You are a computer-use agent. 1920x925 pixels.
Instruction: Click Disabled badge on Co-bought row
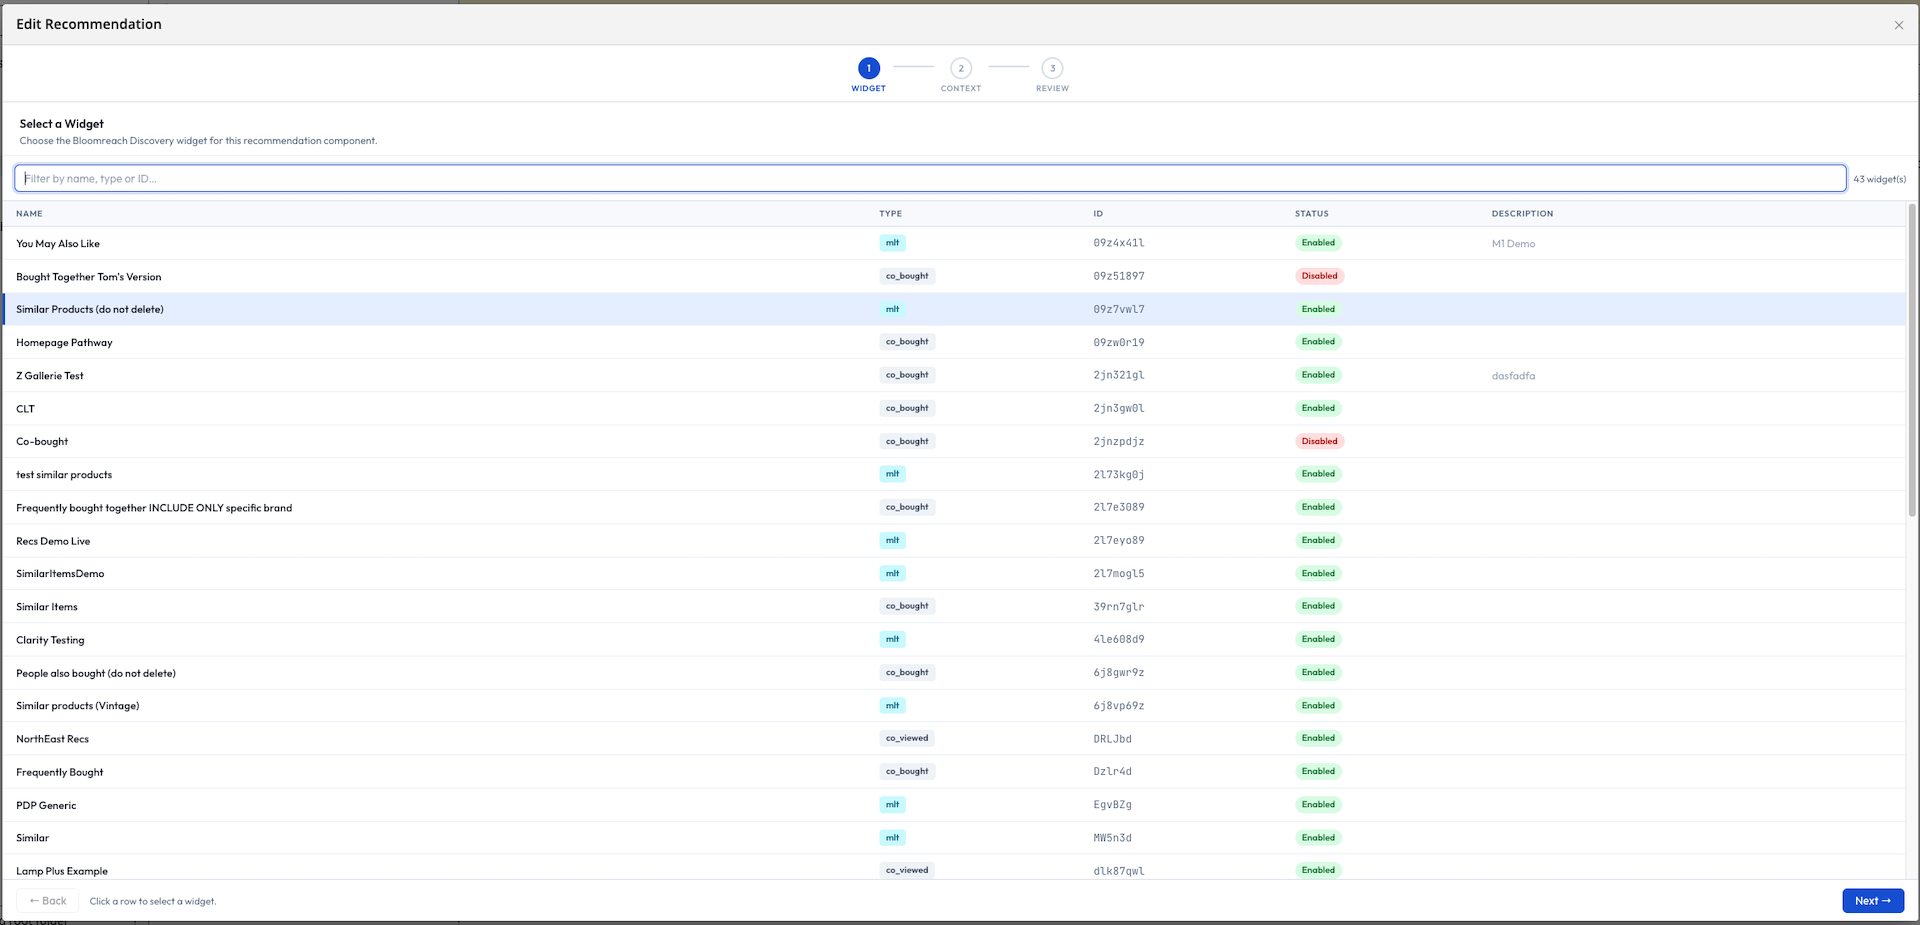1319,441
